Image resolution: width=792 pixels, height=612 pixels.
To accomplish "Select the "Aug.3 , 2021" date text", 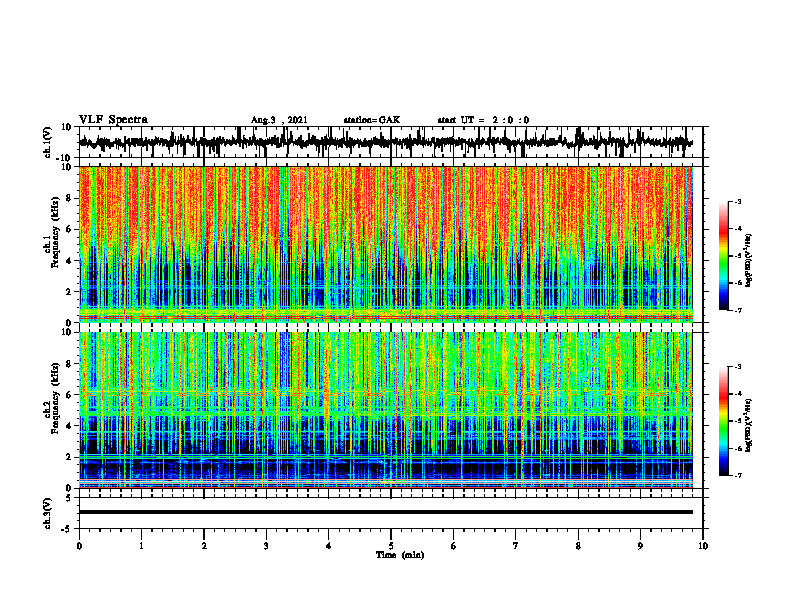I will (279, 120).
